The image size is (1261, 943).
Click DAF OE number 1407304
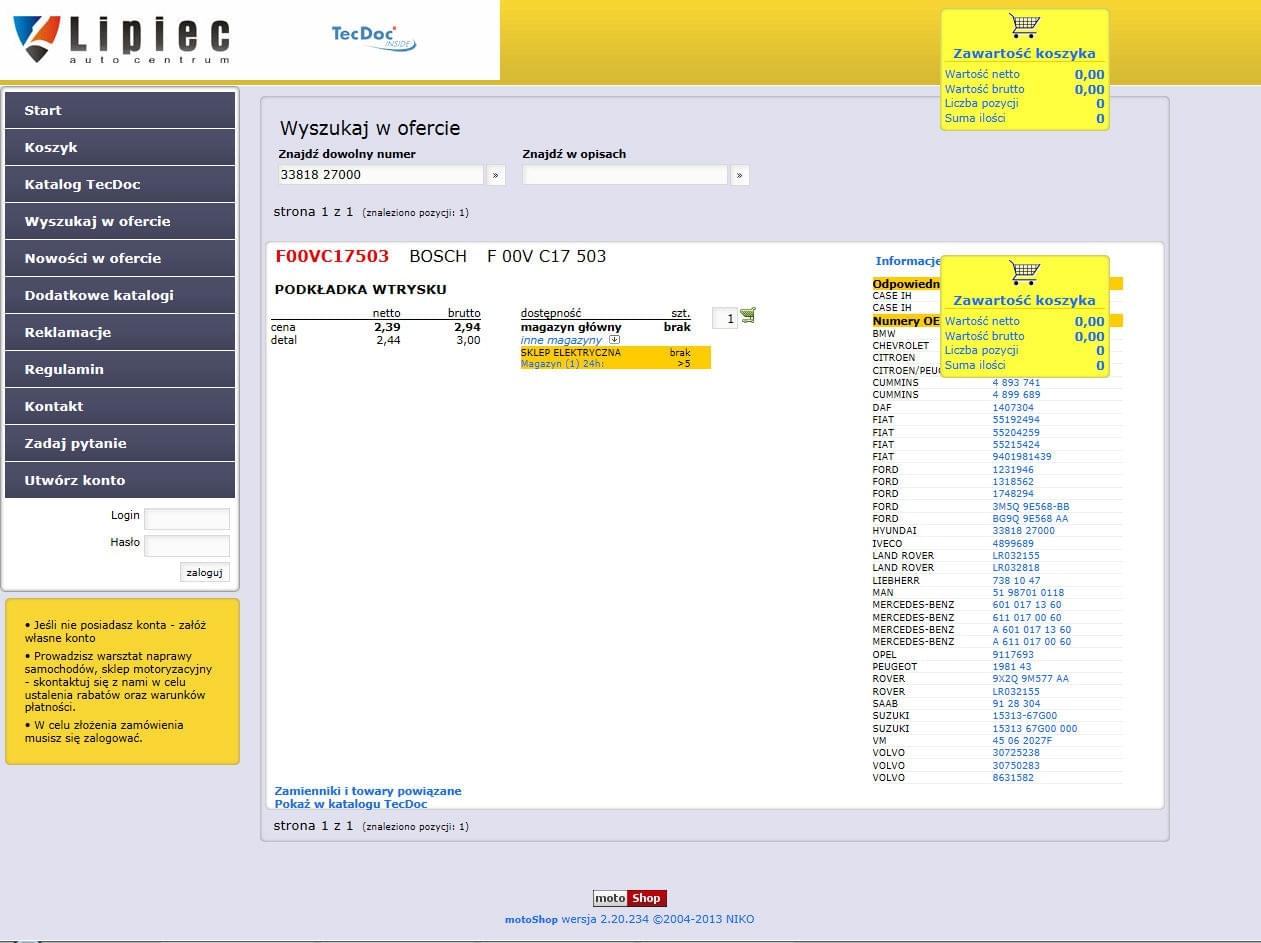click(1013, 408)
